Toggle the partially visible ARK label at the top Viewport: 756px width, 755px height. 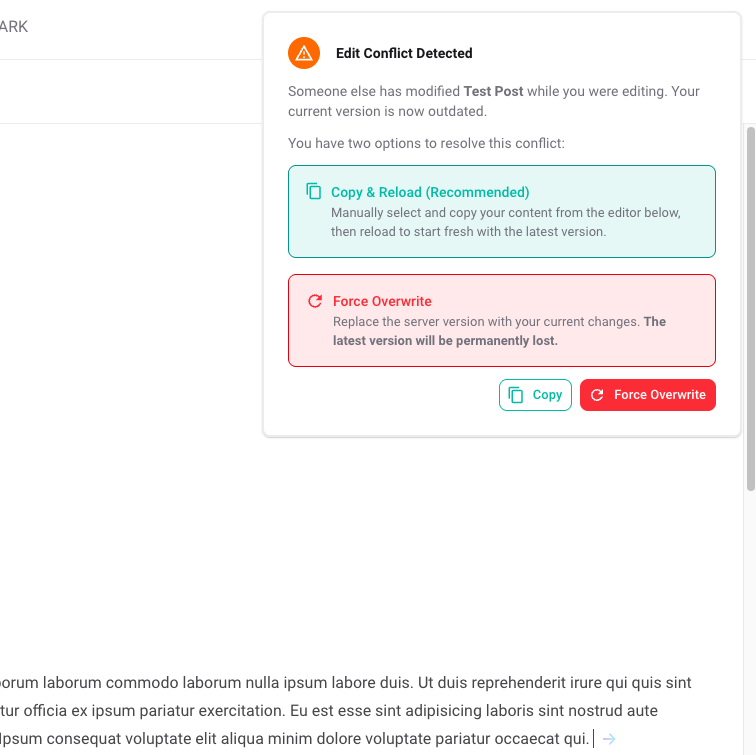point(14,27)
